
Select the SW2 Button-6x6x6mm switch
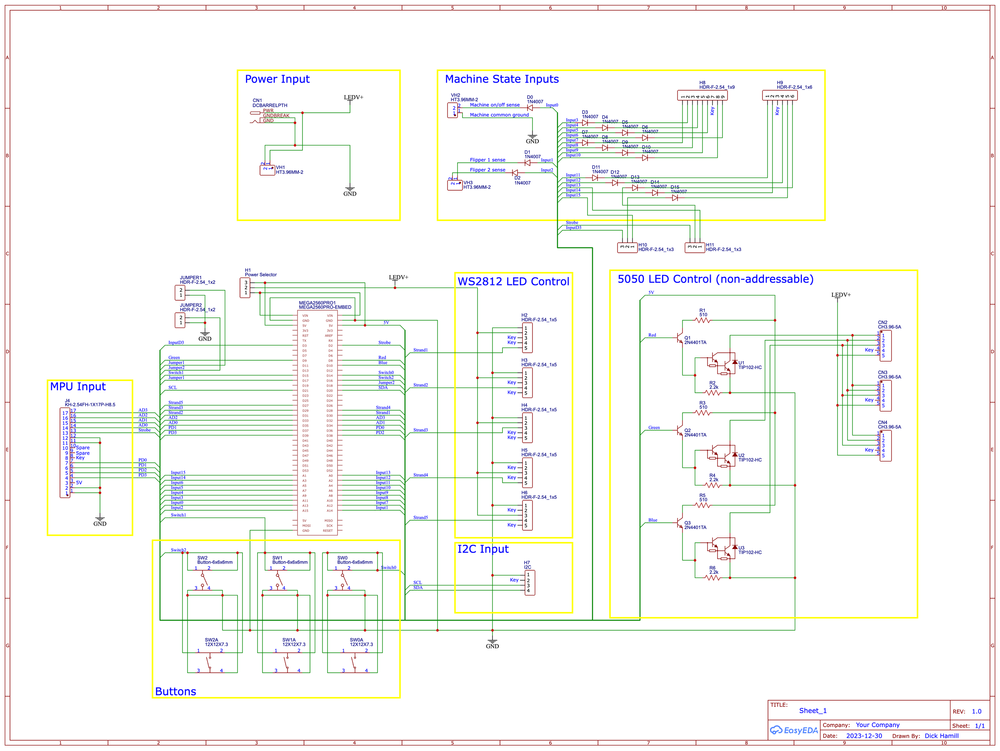pyautogui.click(x=204, y=579)
